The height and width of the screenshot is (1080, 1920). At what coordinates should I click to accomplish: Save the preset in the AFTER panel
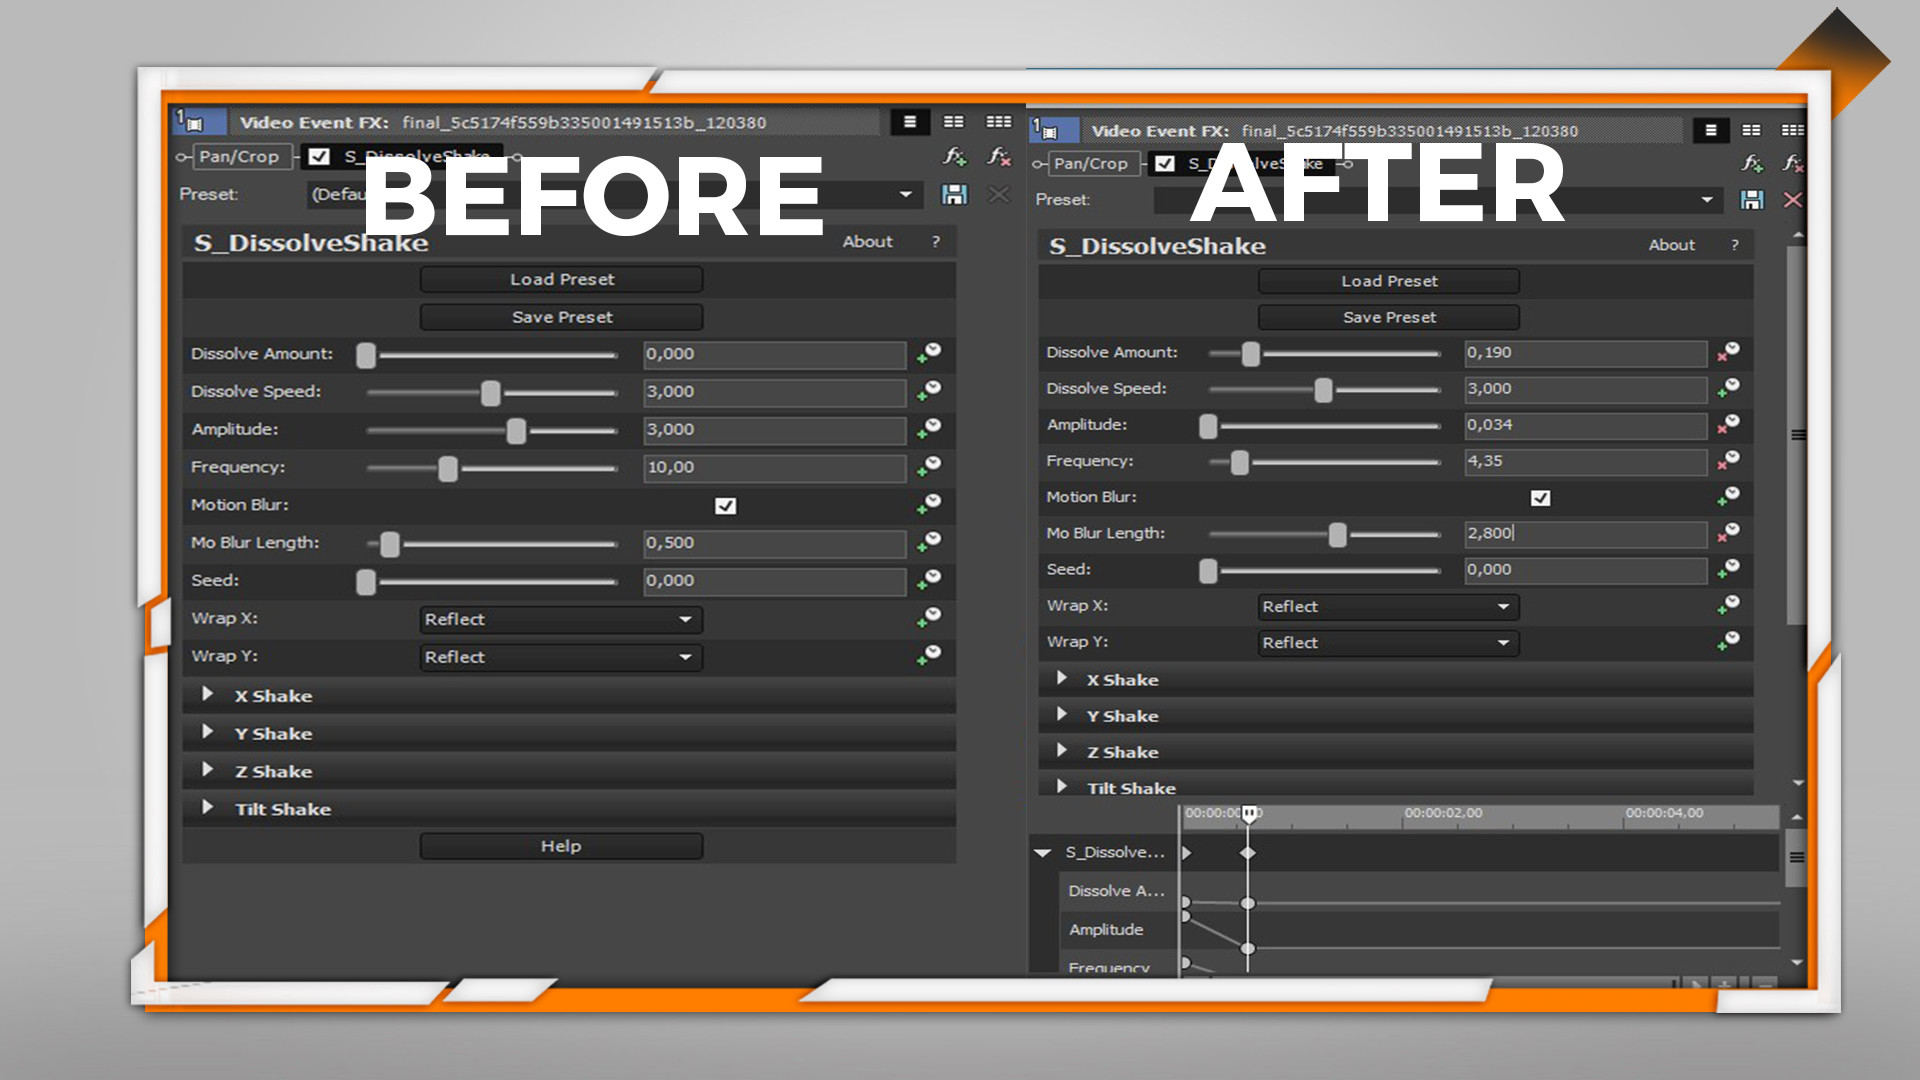click(1752, 200)
